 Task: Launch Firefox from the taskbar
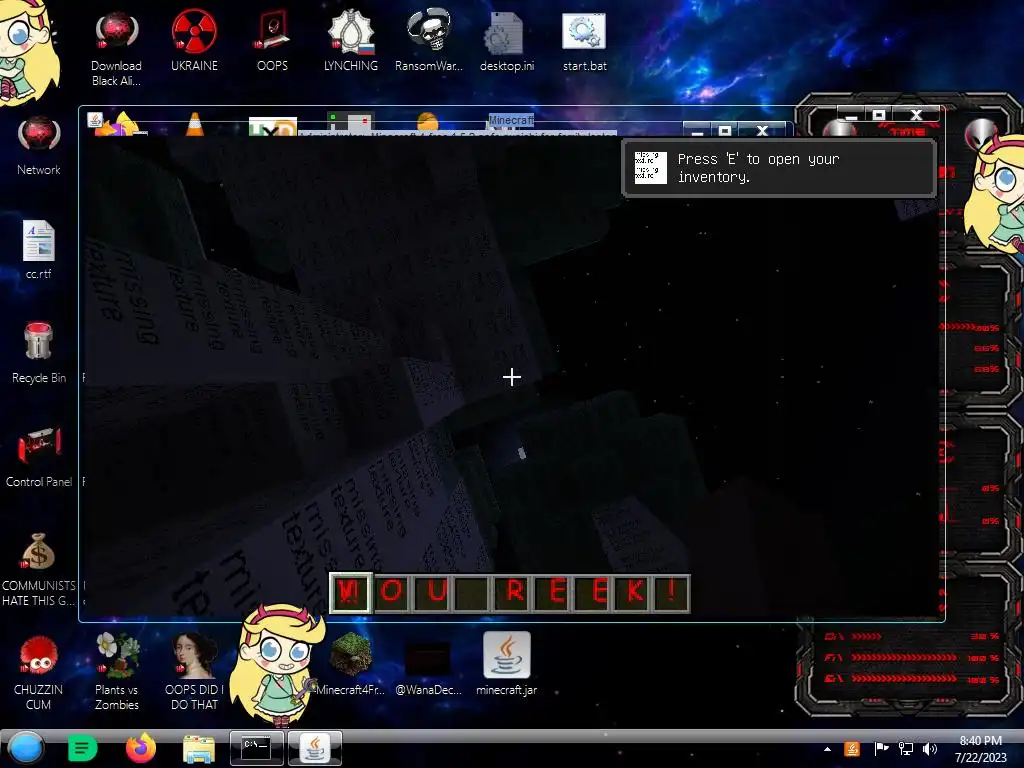point(140,748)
